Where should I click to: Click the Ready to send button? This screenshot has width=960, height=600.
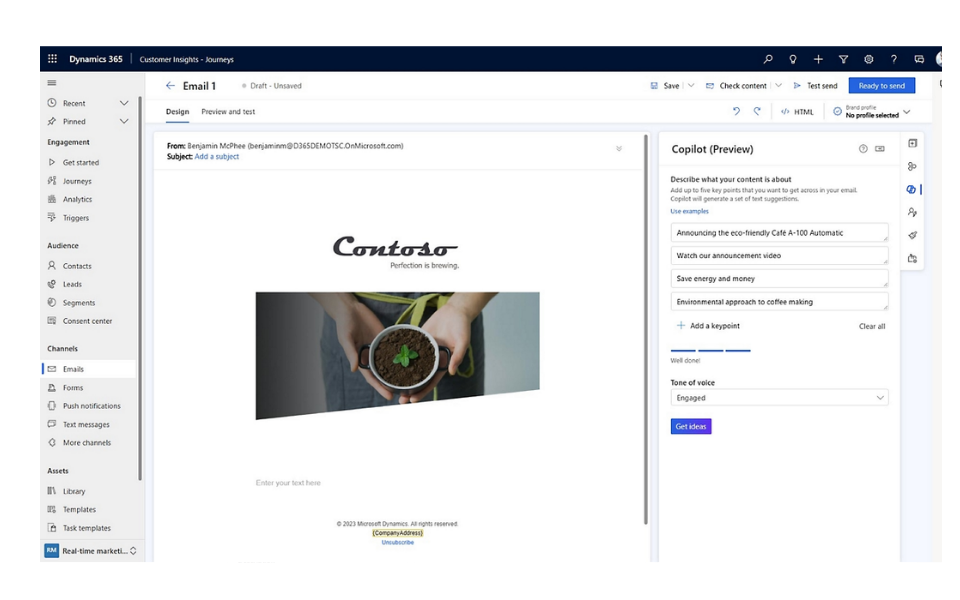tap(882, 86)
